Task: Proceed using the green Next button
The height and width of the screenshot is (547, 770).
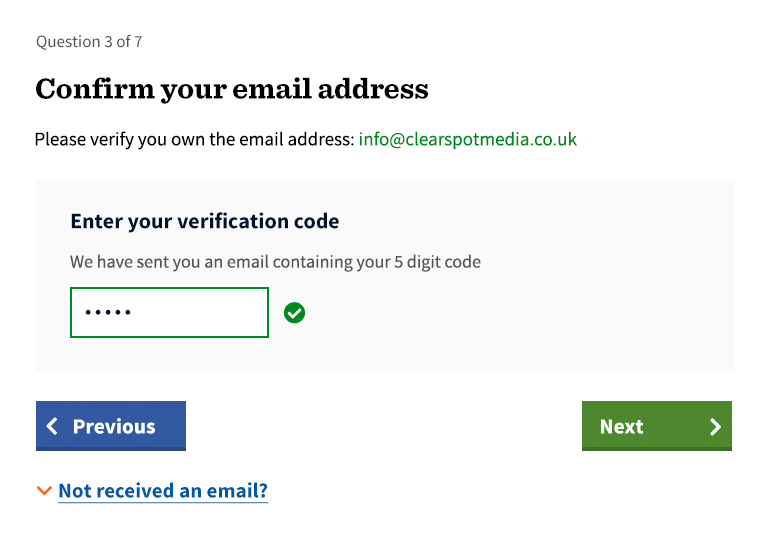Action: point(657,426)
